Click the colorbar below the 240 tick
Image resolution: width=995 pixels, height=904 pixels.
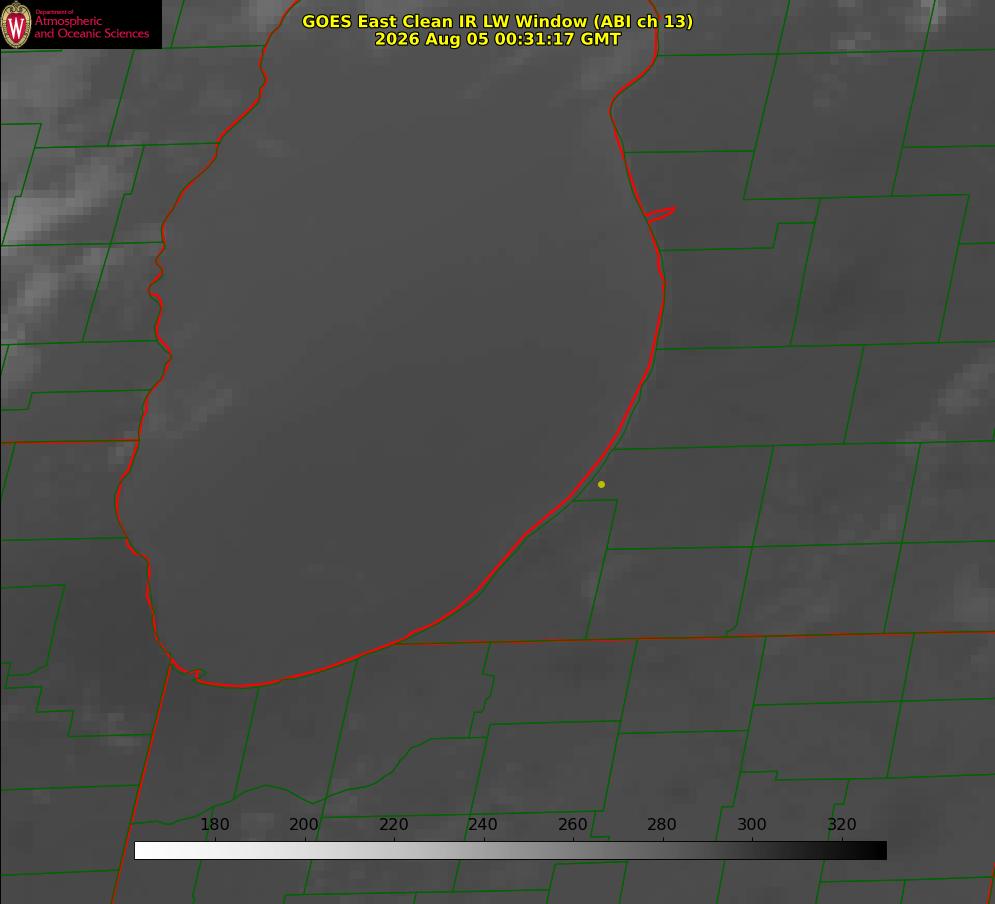tap(484, 851)
